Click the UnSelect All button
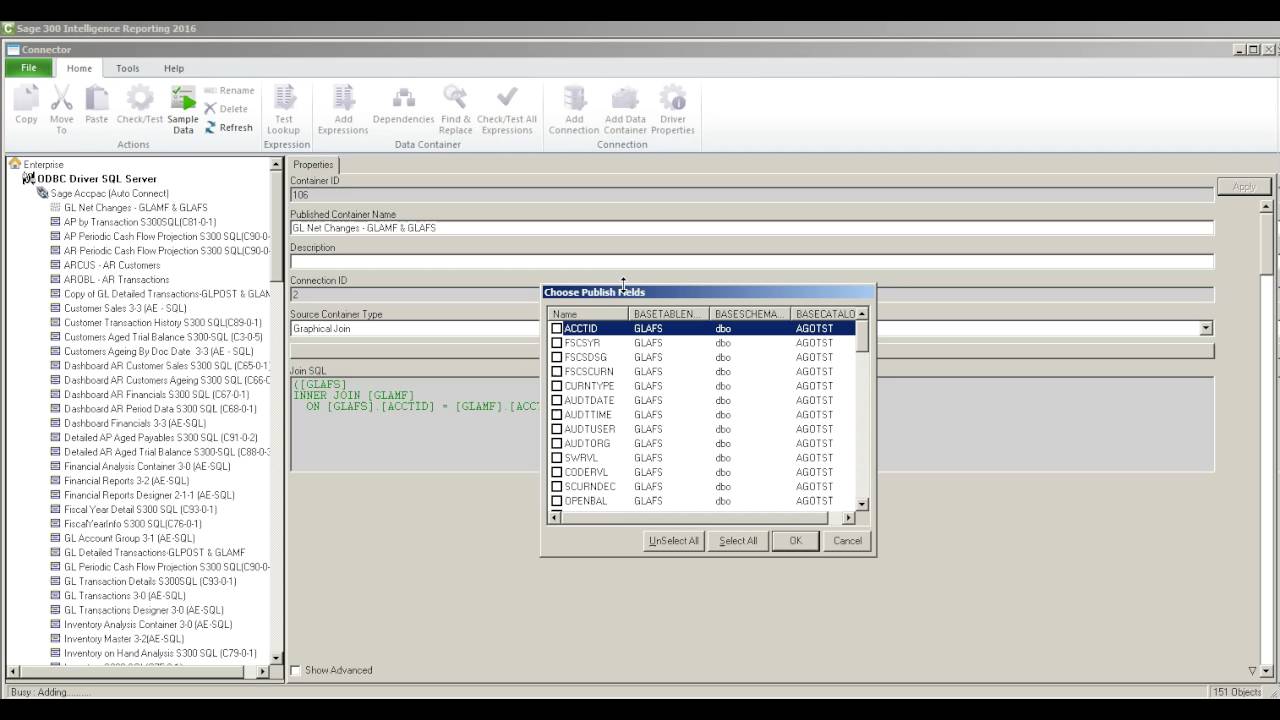Screen dimensions: 1280x720 [674, 541]
